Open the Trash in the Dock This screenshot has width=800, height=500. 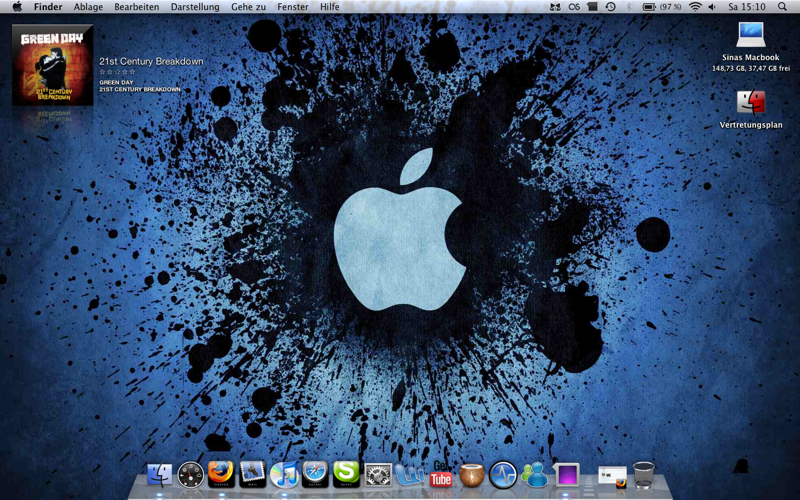click(x=643, y=474)
